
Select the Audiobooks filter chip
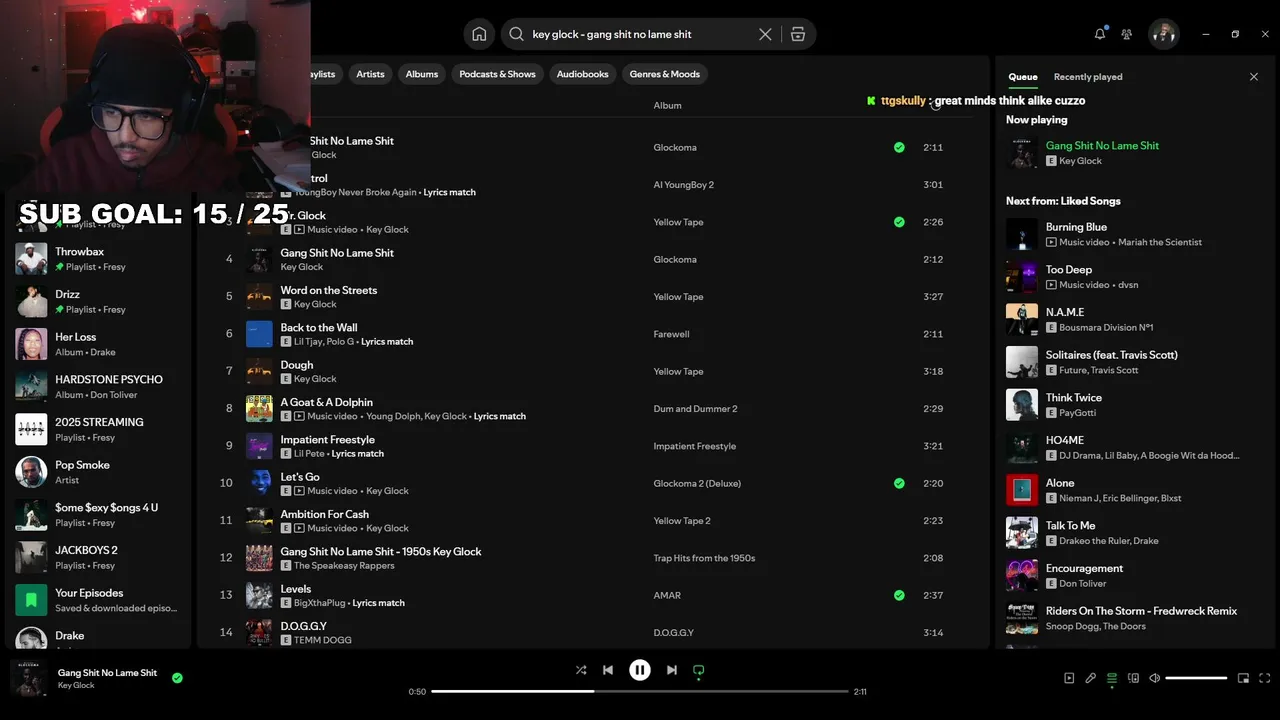[582, 74]
